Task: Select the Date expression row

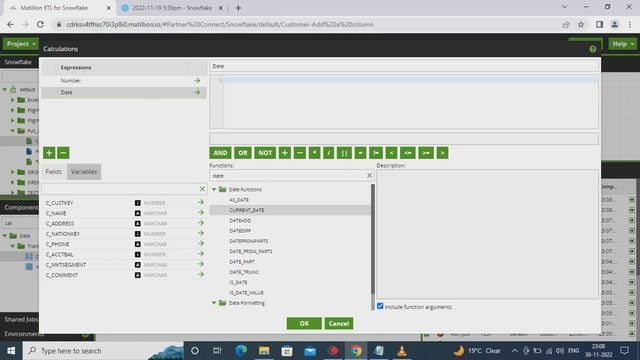Action: 124,92
